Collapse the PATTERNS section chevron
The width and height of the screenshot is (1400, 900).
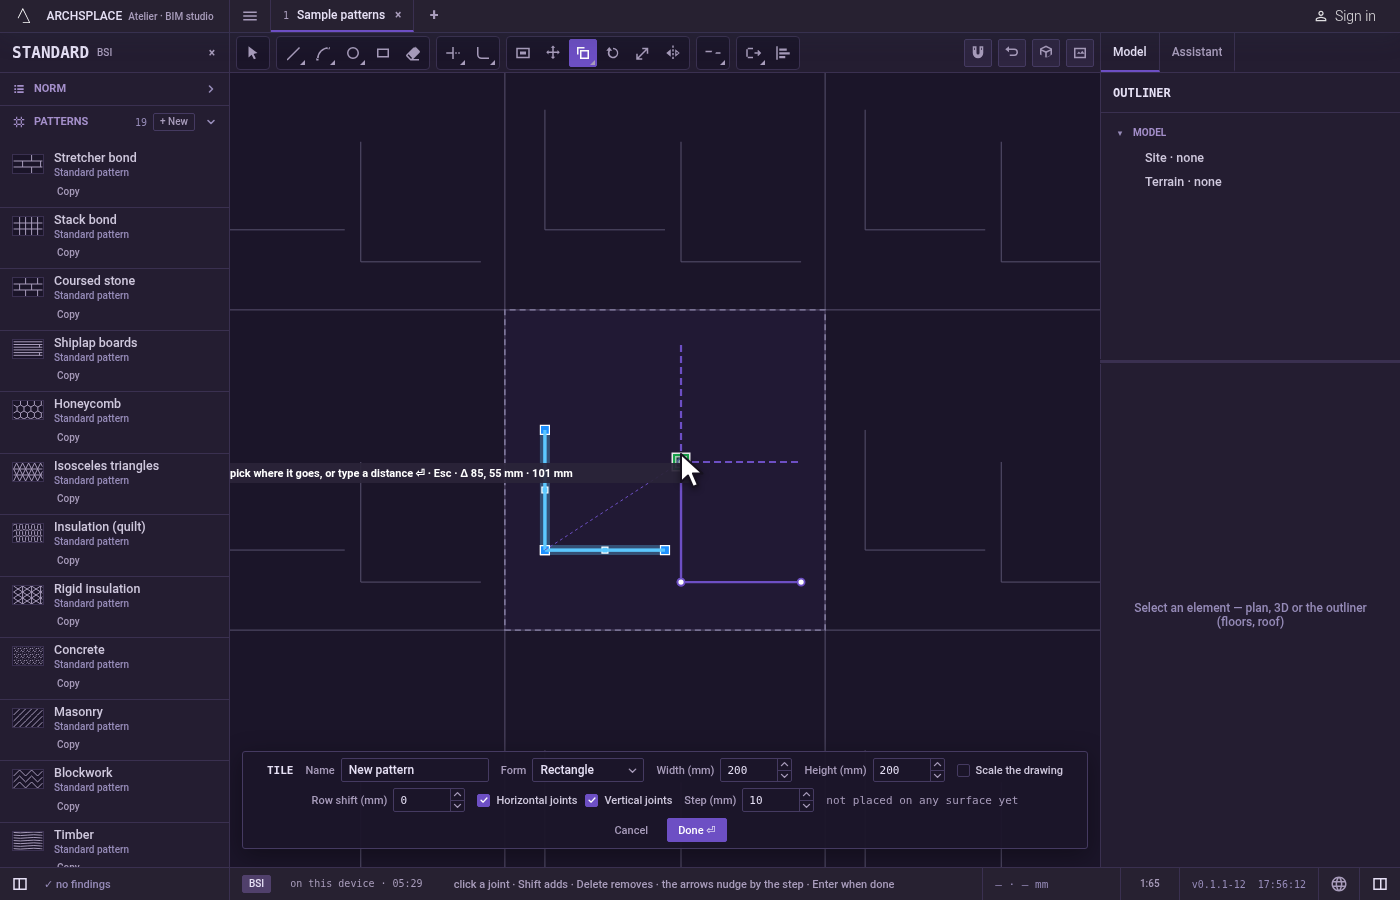point(211,122)
